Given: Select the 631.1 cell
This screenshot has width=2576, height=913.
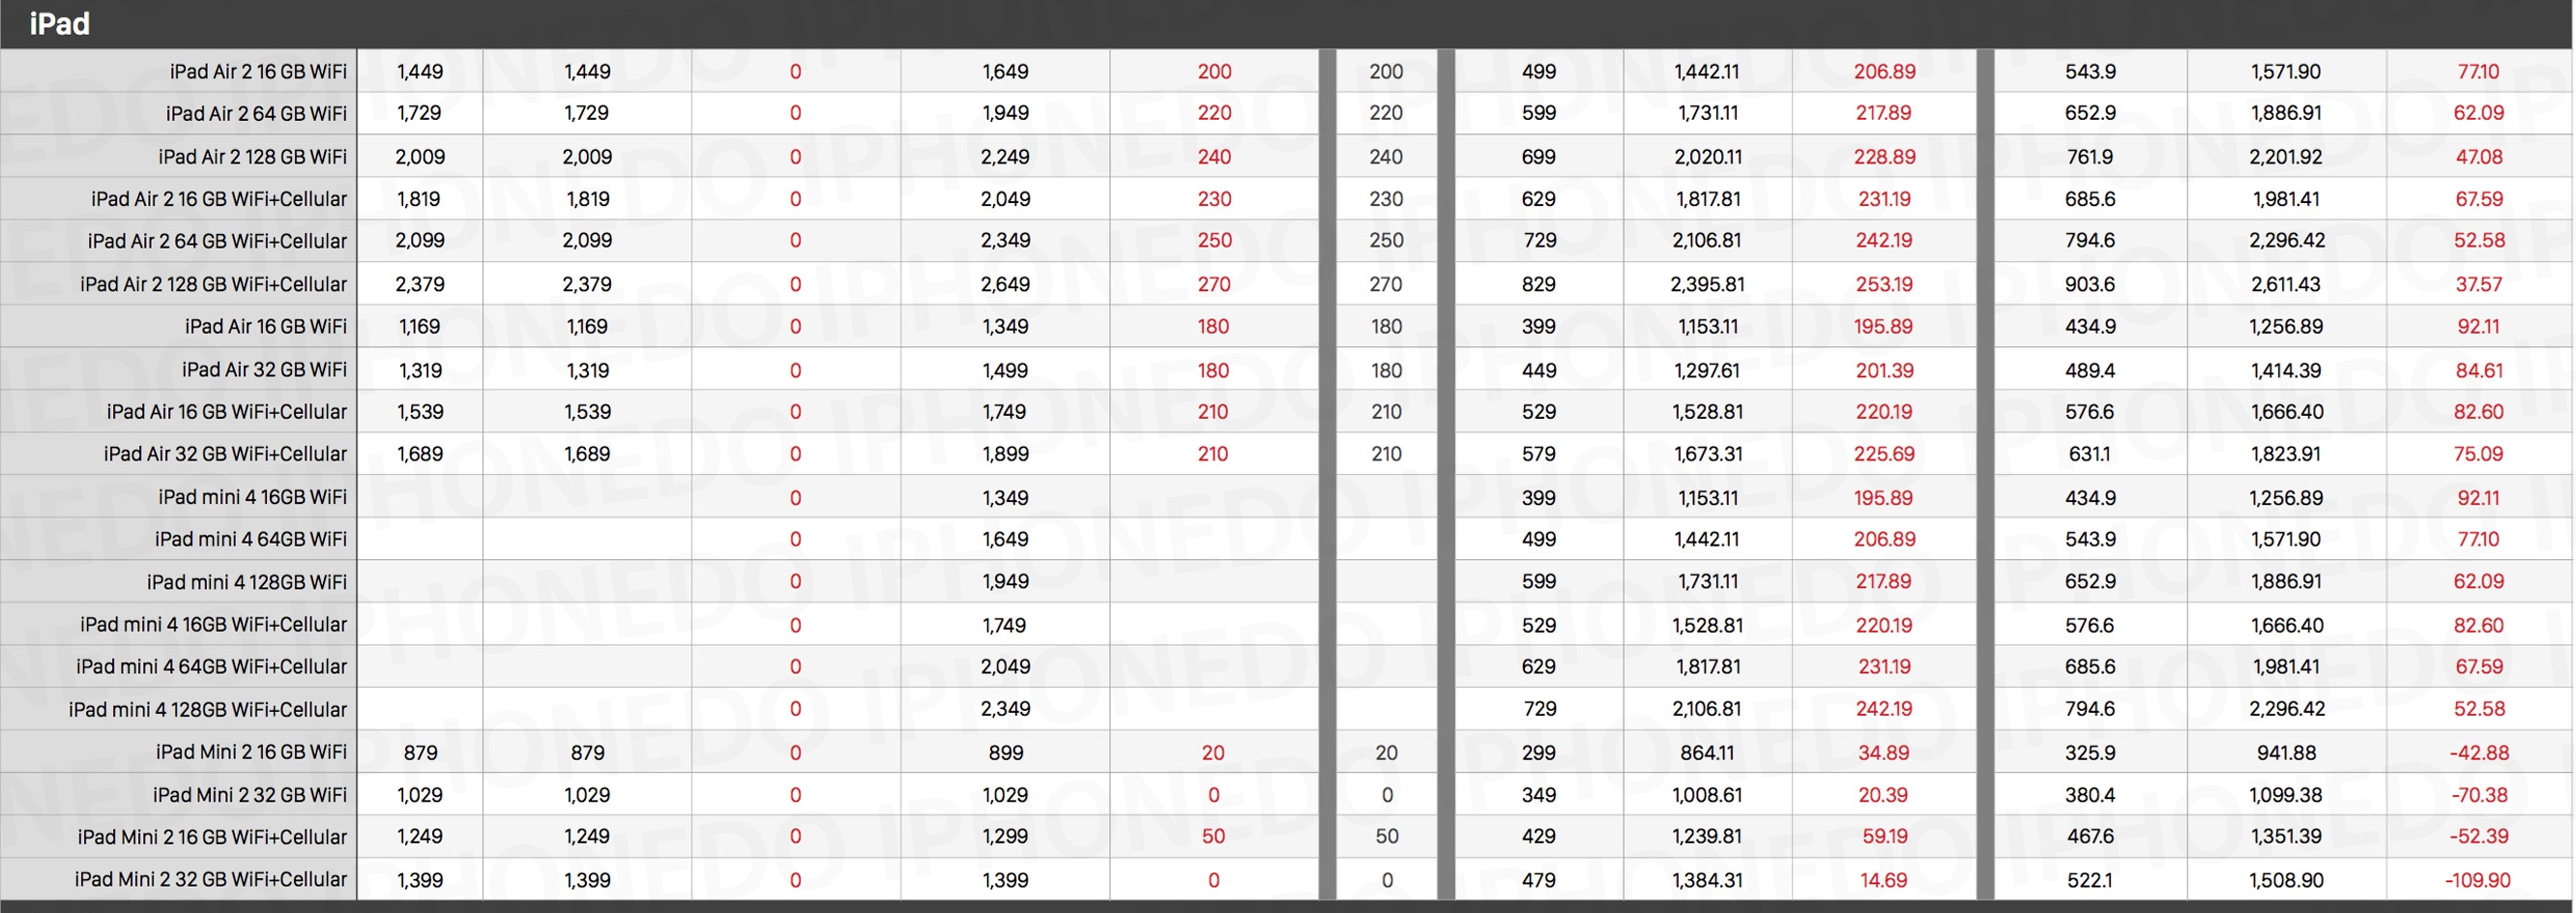Looking at the screenshot, I should 2090,454.
